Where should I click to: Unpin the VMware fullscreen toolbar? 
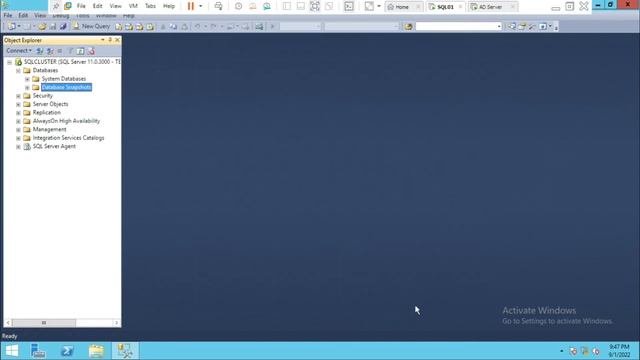coord(56,6)
